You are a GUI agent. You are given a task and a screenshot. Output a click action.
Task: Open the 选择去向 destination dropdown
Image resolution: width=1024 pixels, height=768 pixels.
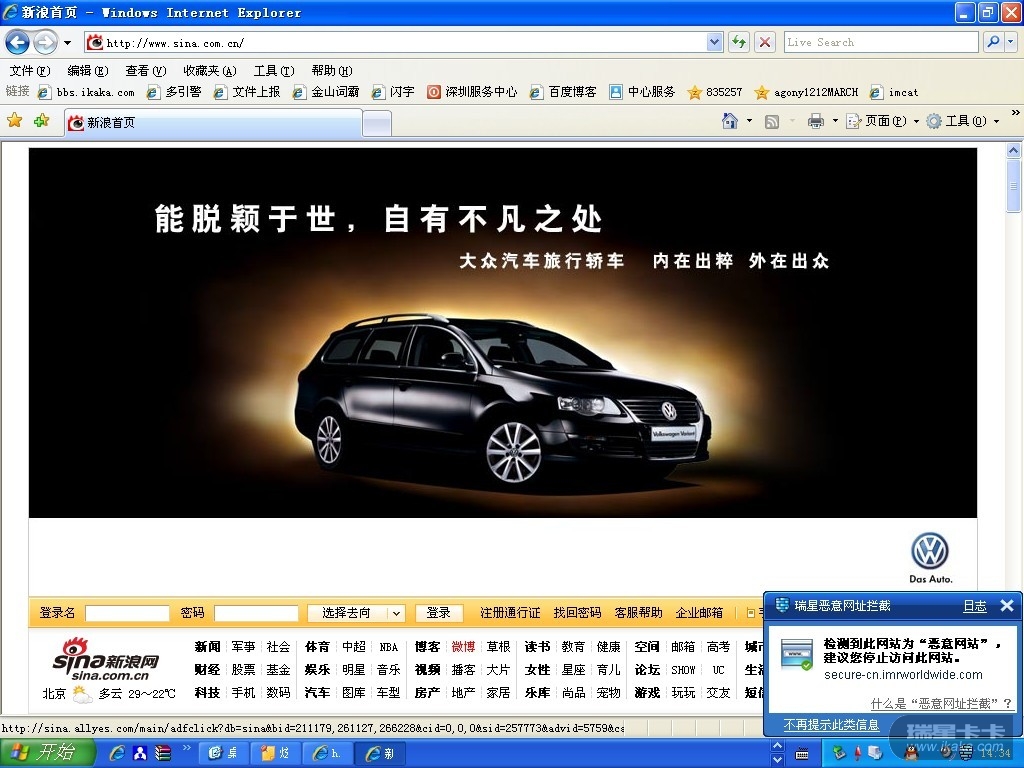click(356, 613)
